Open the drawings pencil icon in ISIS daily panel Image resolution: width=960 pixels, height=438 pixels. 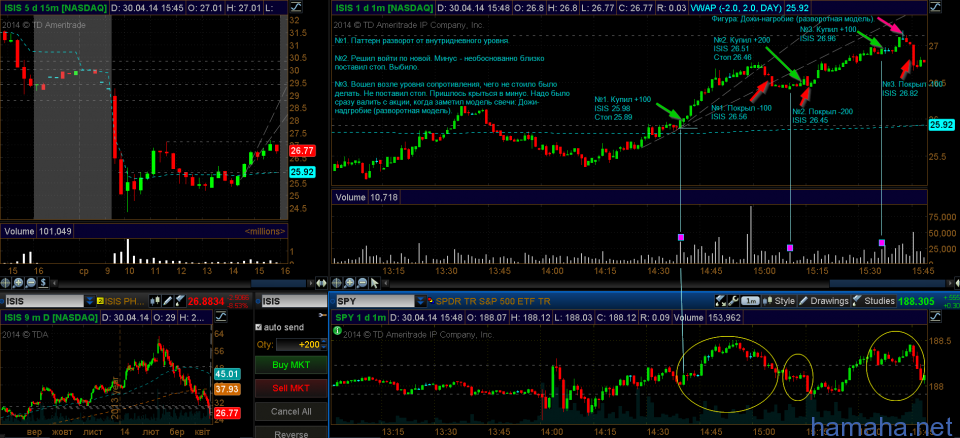(167, 301)
